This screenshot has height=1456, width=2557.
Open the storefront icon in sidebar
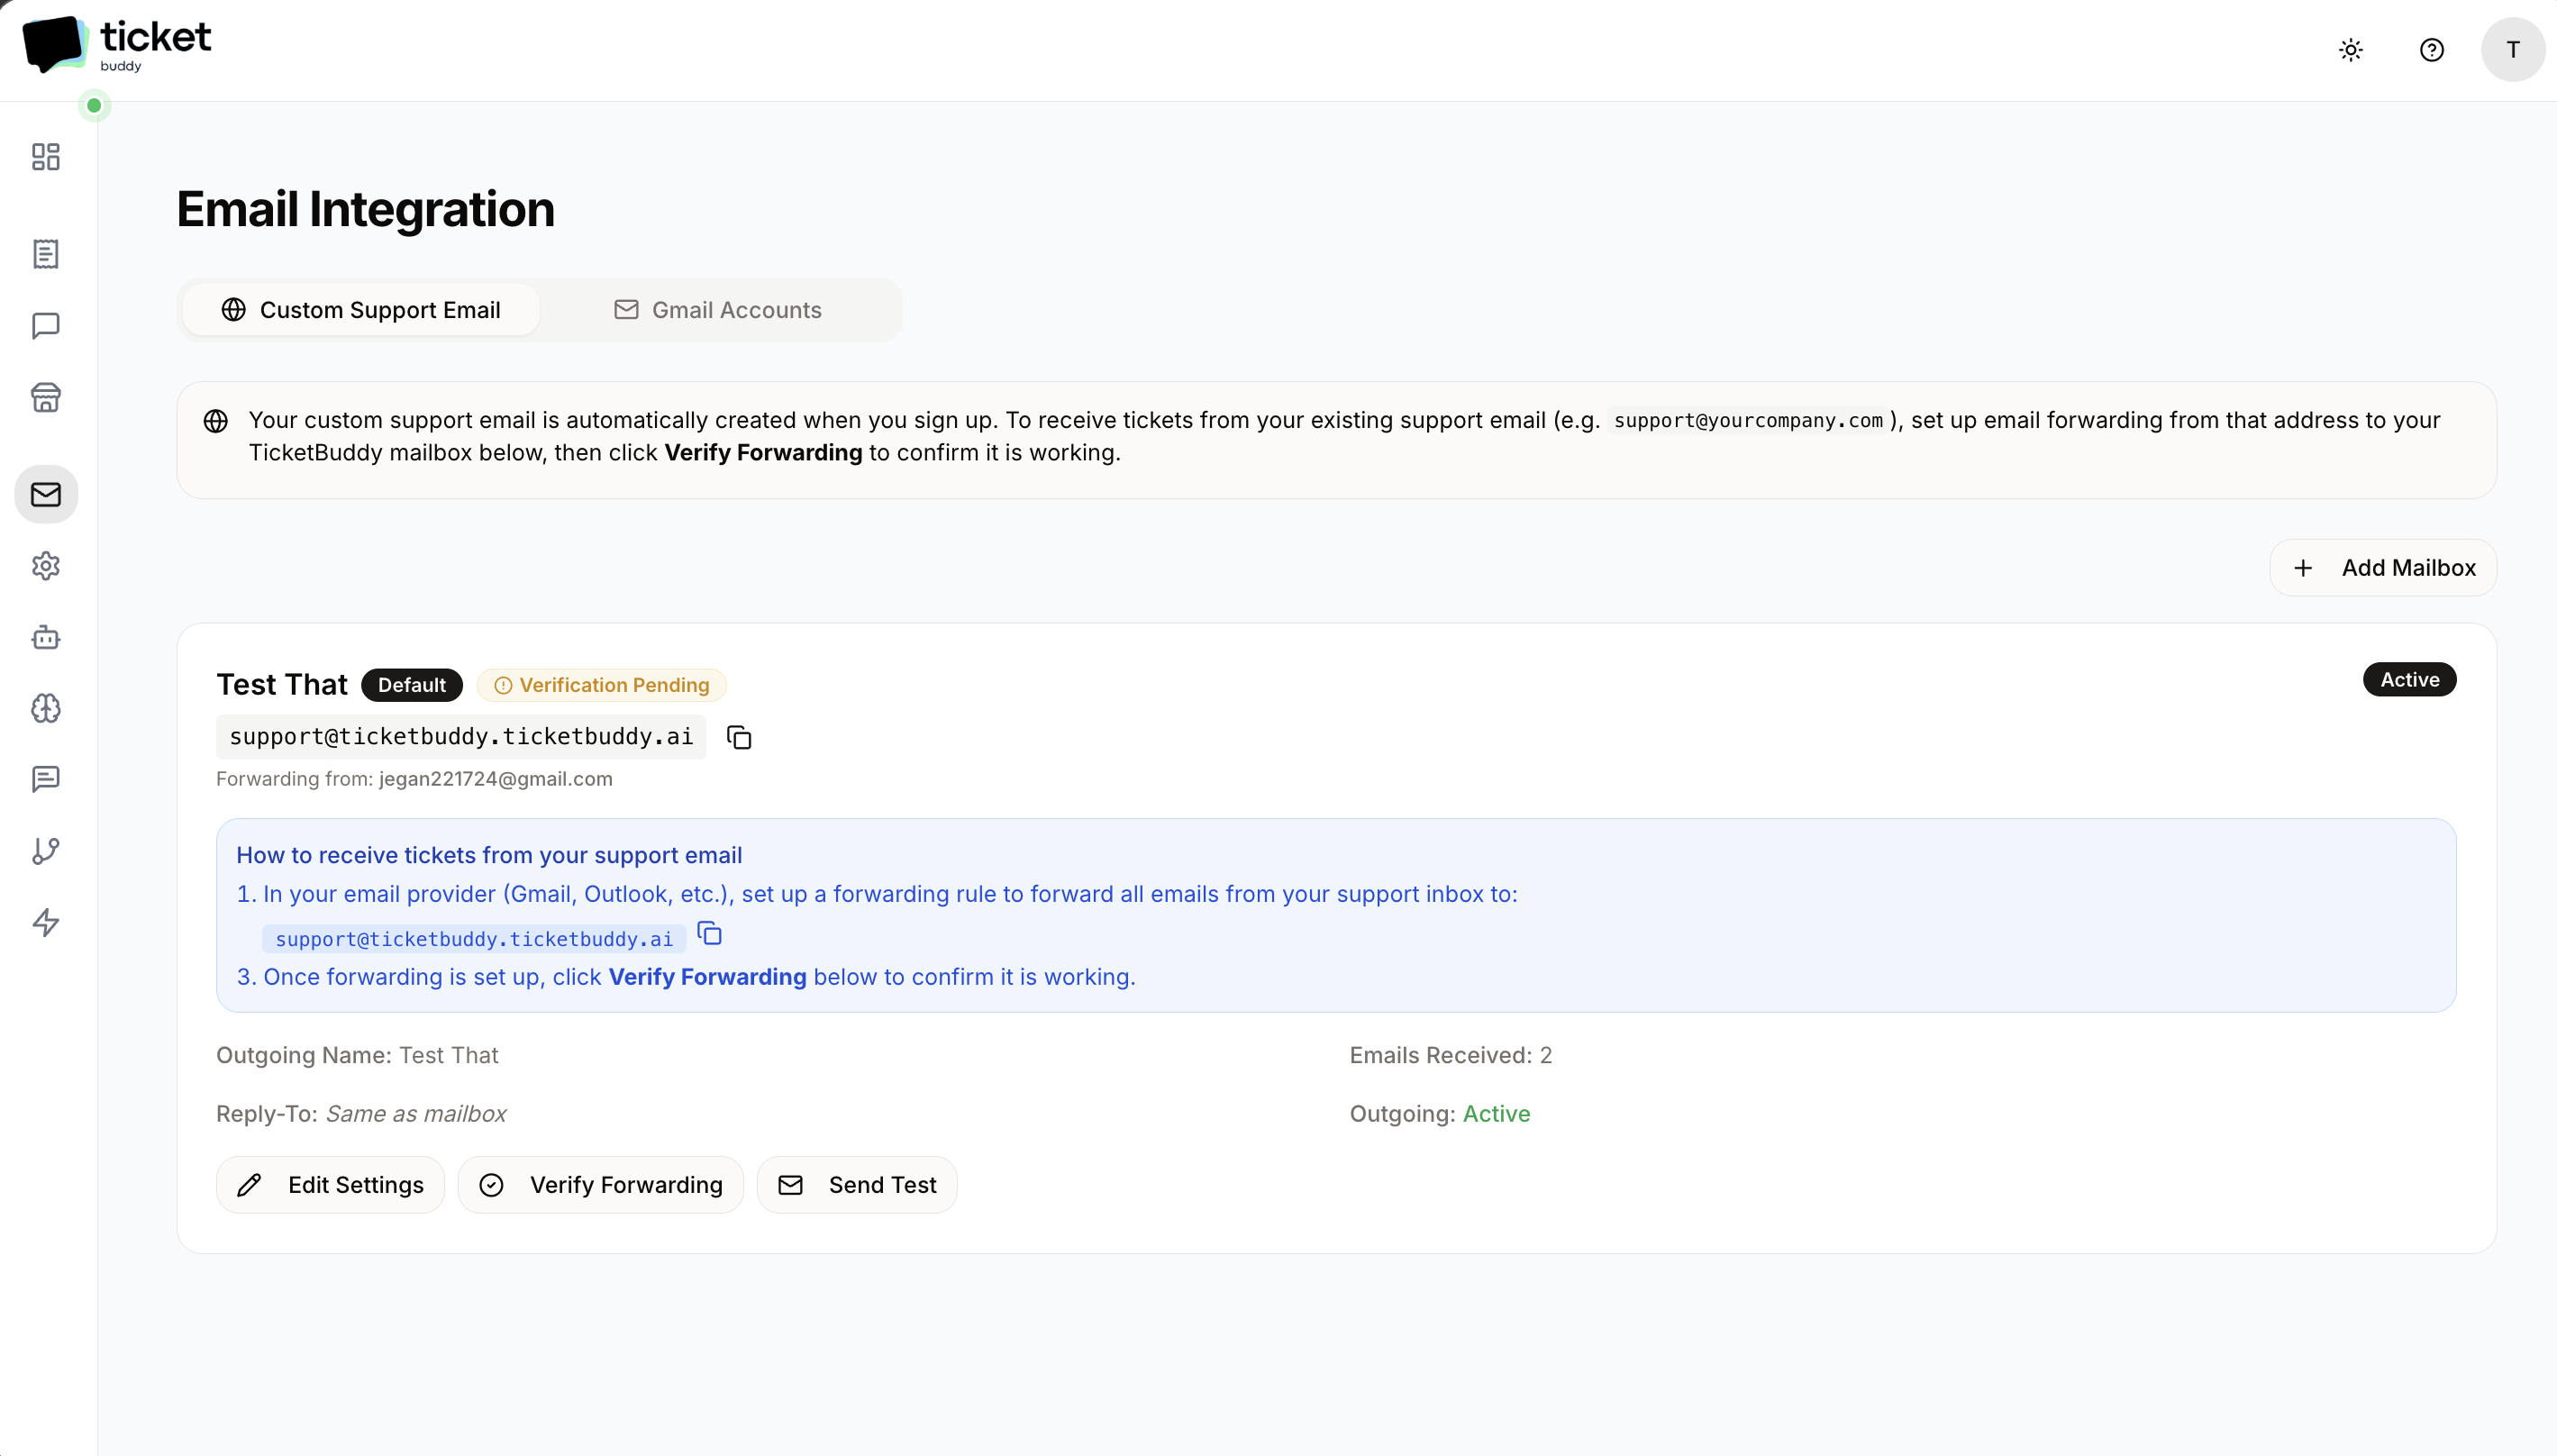point(45,397)
